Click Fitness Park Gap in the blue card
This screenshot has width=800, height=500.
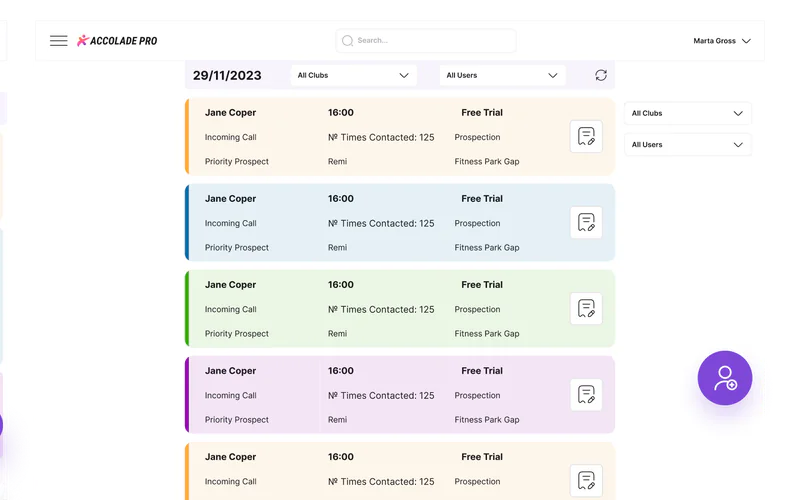coord(487,247)
